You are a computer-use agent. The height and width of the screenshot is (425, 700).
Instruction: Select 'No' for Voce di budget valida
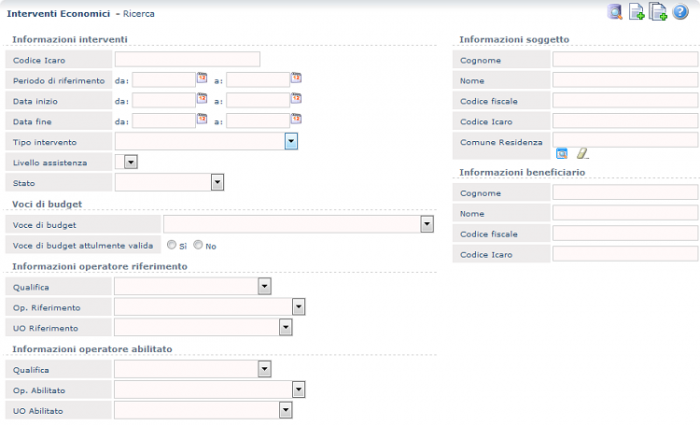[198, 244]
